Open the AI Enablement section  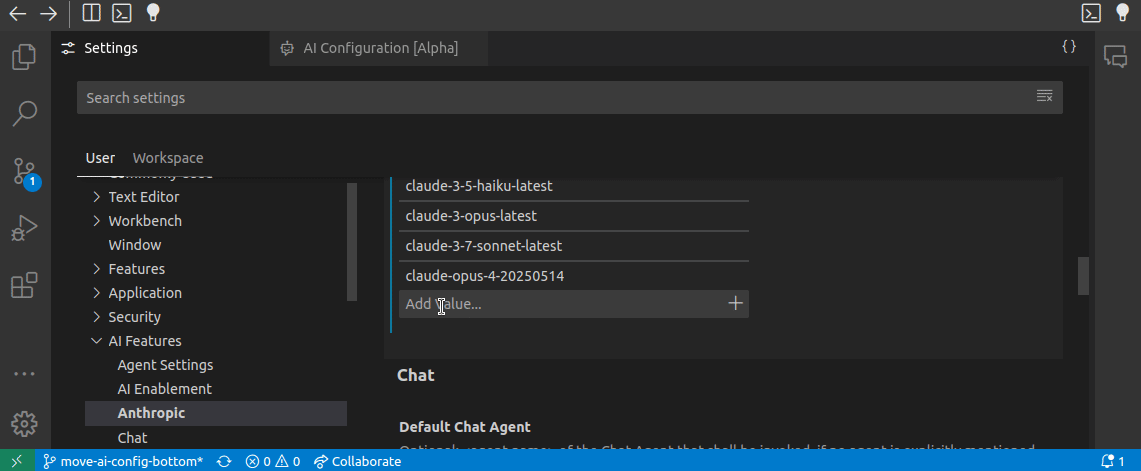pyautogui.click(x=164, y=389)
